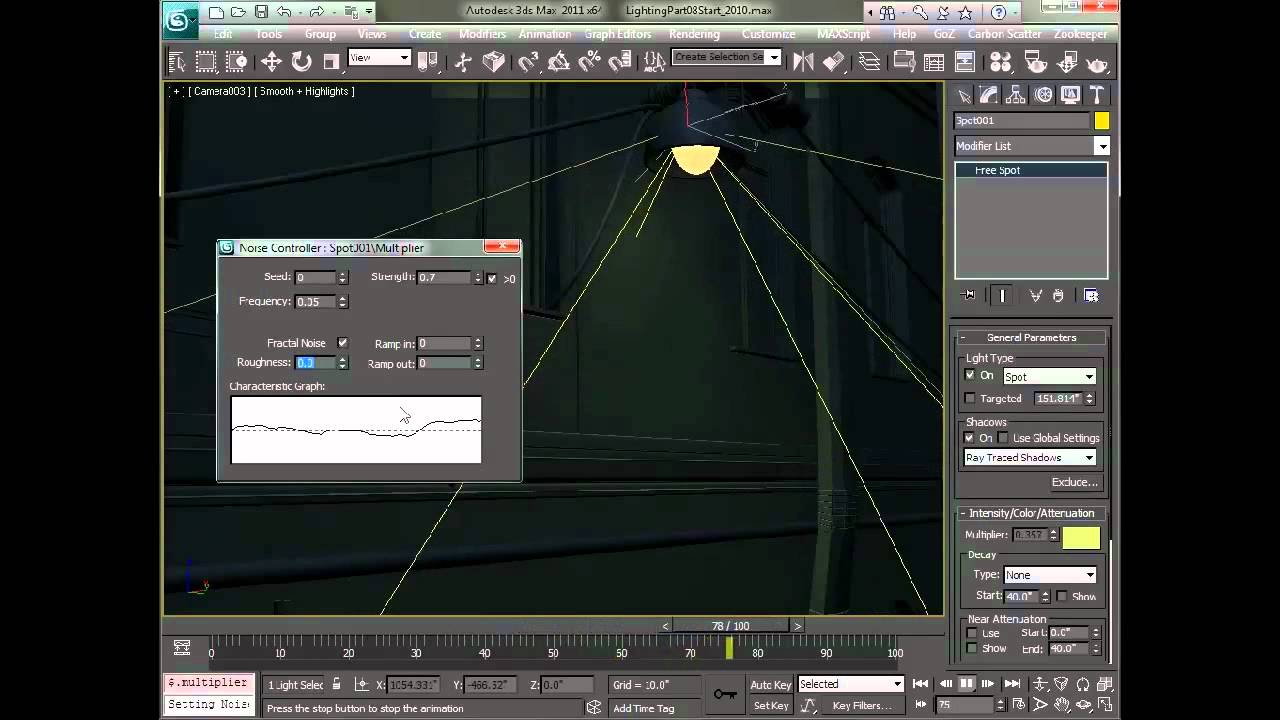Click the Roughness value field
This screenshot has height=720, width=1280.
coord(316,363)
